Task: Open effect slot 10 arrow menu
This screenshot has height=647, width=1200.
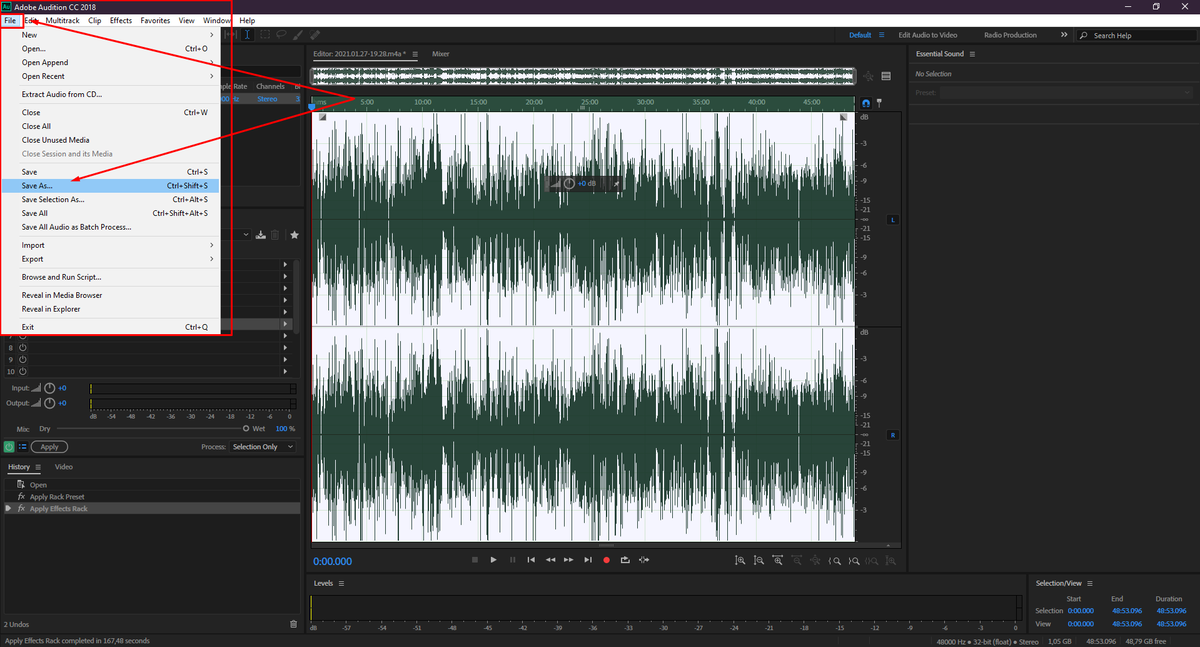Action: coord(285,371)
